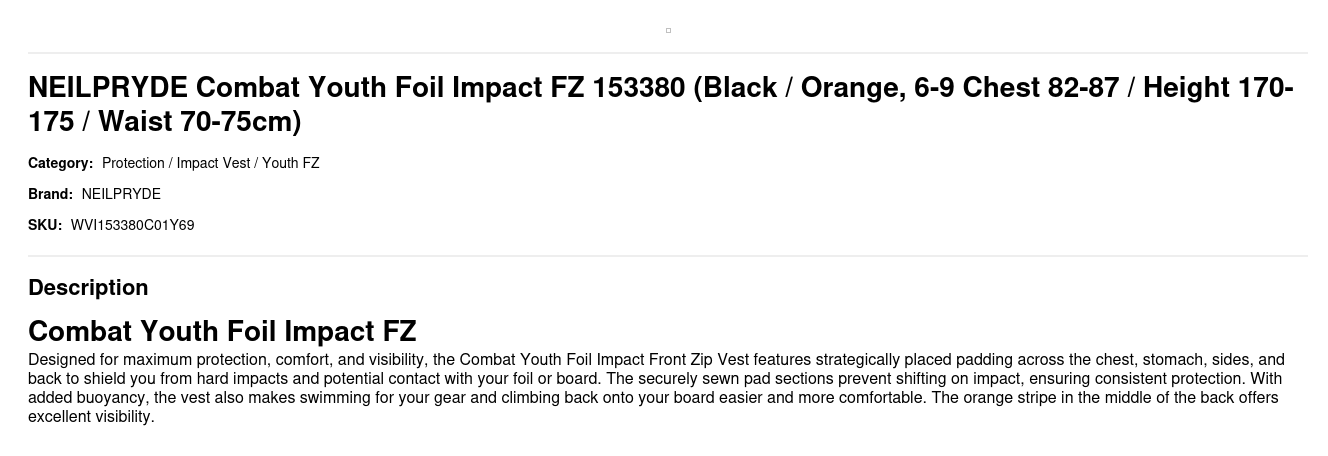Click the small image placeholder at top
The image size is (1328, 456).
(x=668, y=30)
